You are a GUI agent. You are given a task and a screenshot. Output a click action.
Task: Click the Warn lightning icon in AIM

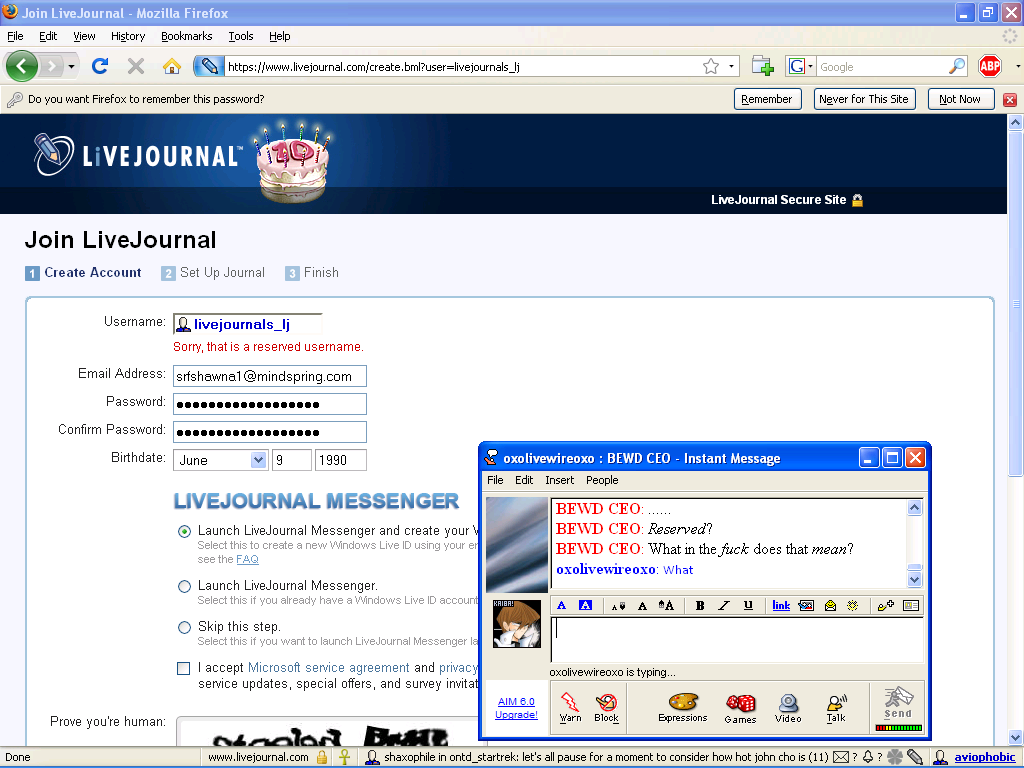tap(570, 707)
